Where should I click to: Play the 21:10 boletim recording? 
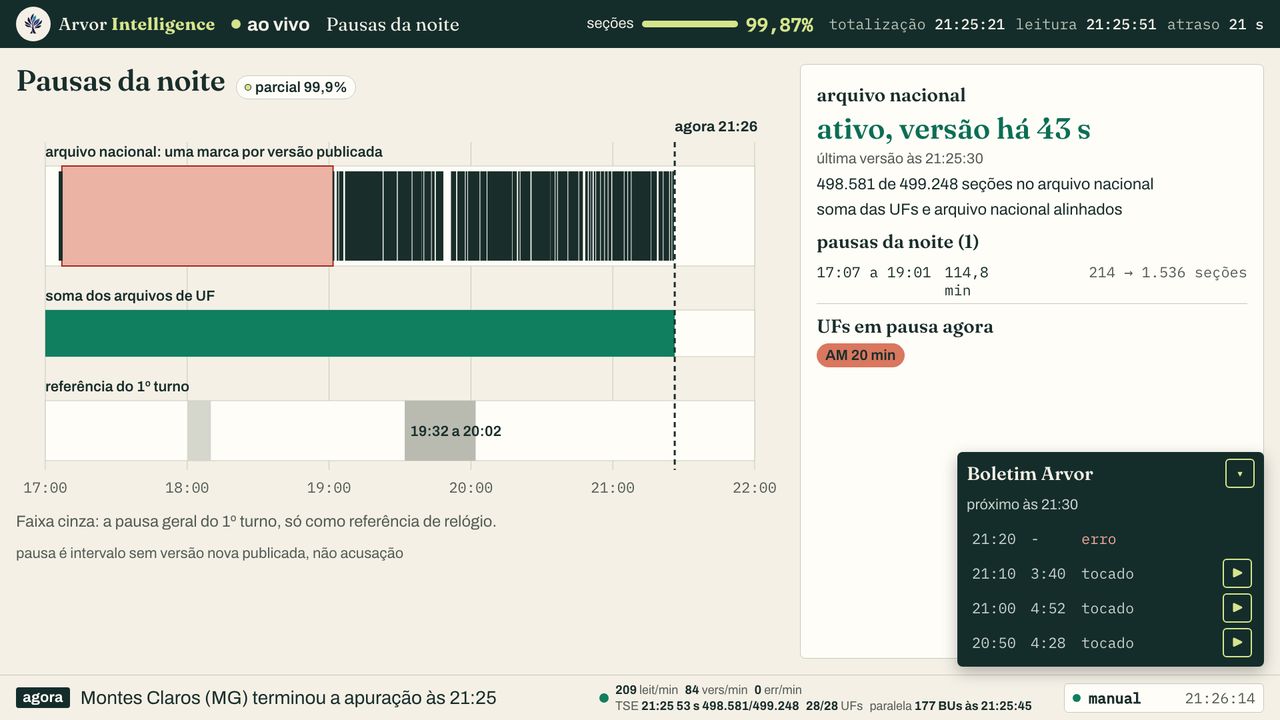(x=1237, y=573)
